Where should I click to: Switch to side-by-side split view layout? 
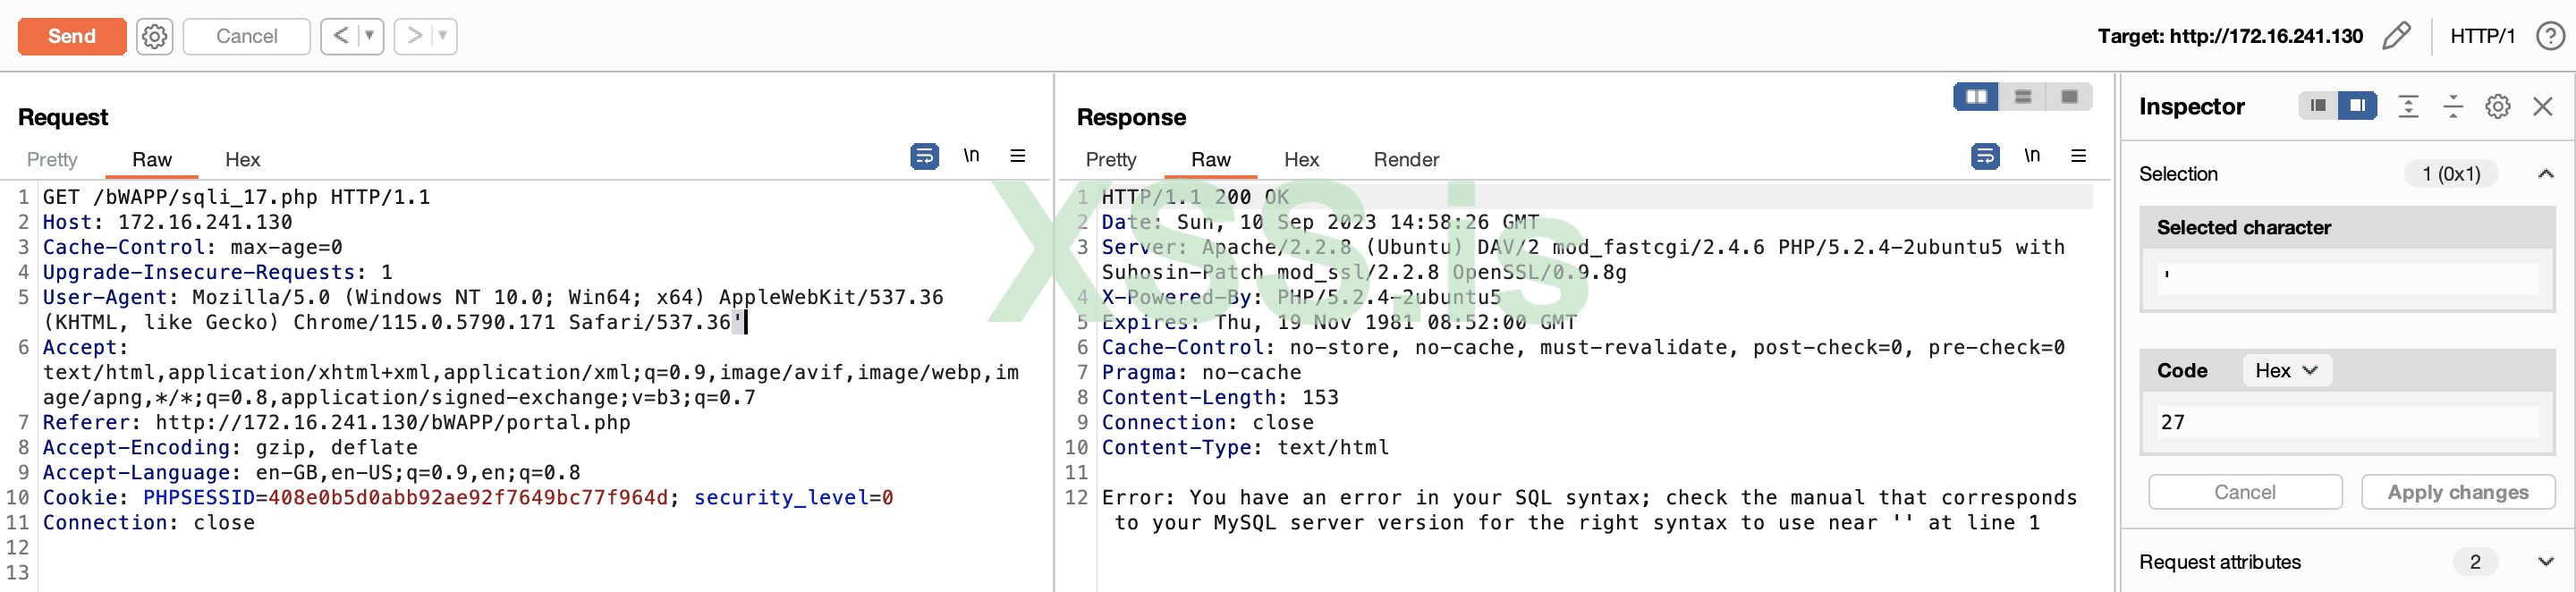1976,97
